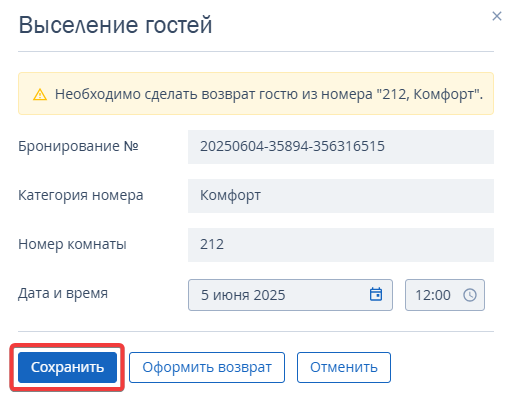
Task: Click the Бронирование № label
Action: (x=78, y=146)
